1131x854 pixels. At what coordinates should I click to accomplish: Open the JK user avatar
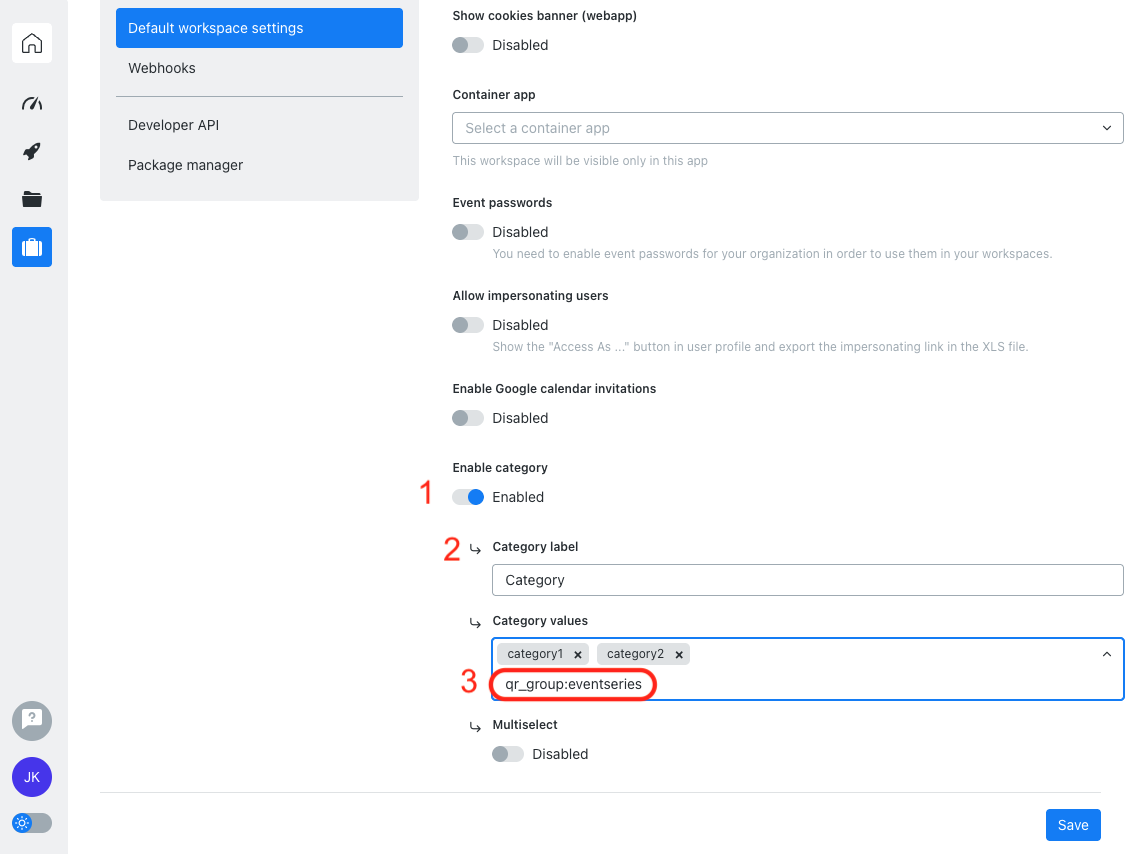tap(32, 777)
